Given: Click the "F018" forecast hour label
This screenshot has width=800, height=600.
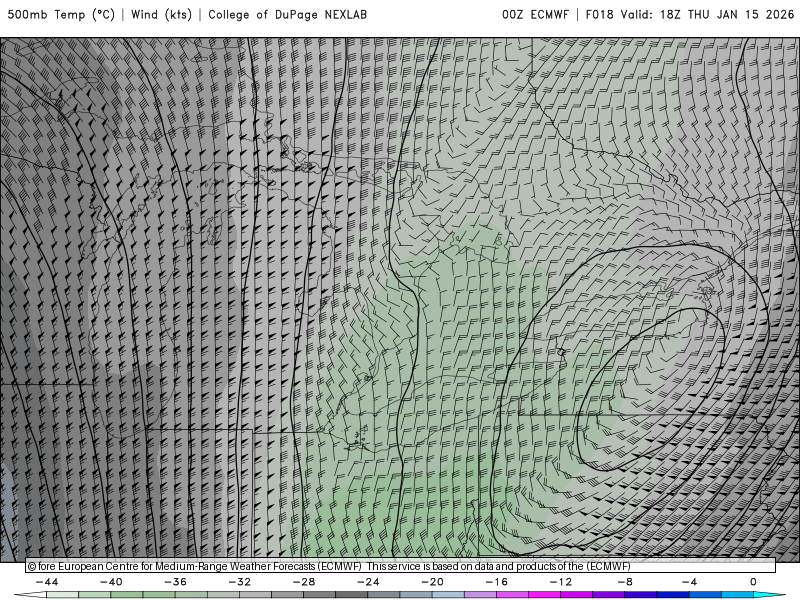Looking at the screenshot, I should pos(599,15).
